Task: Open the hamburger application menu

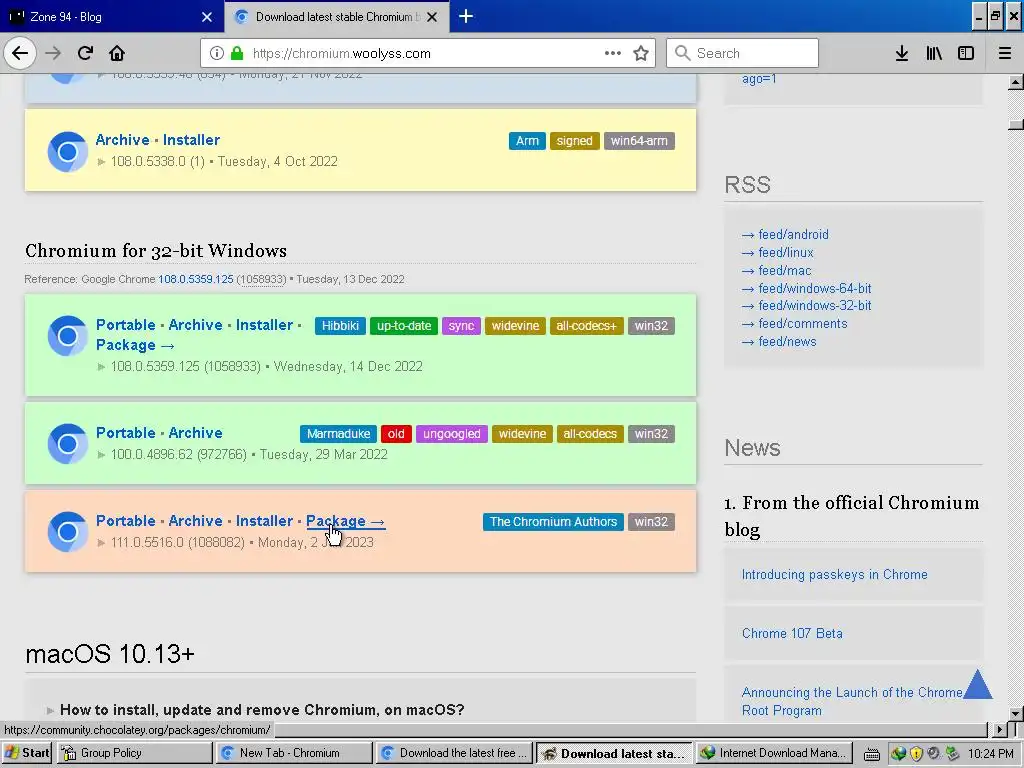Action: pyautogui.click(x=1005, y=53)
